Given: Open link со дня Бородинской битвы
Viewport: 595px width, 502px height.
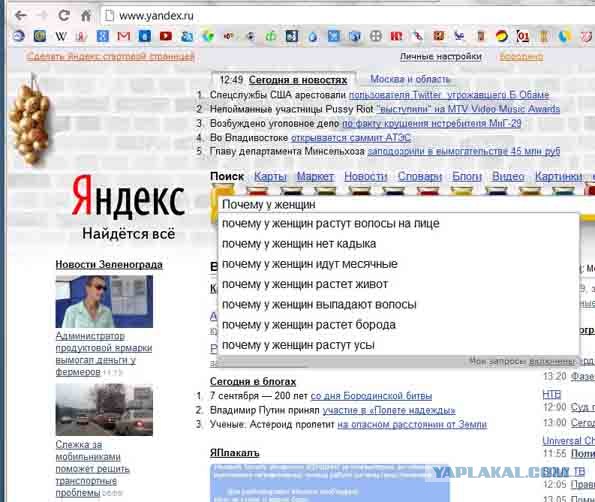Looking at the screenshot, I should (371, 396).
